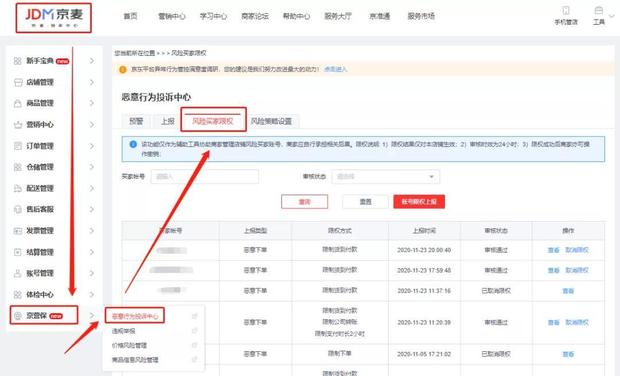This screenshot has height=376, width=620.
Task: Open 服务市场 in top navigation
Action: click(421, 16)
